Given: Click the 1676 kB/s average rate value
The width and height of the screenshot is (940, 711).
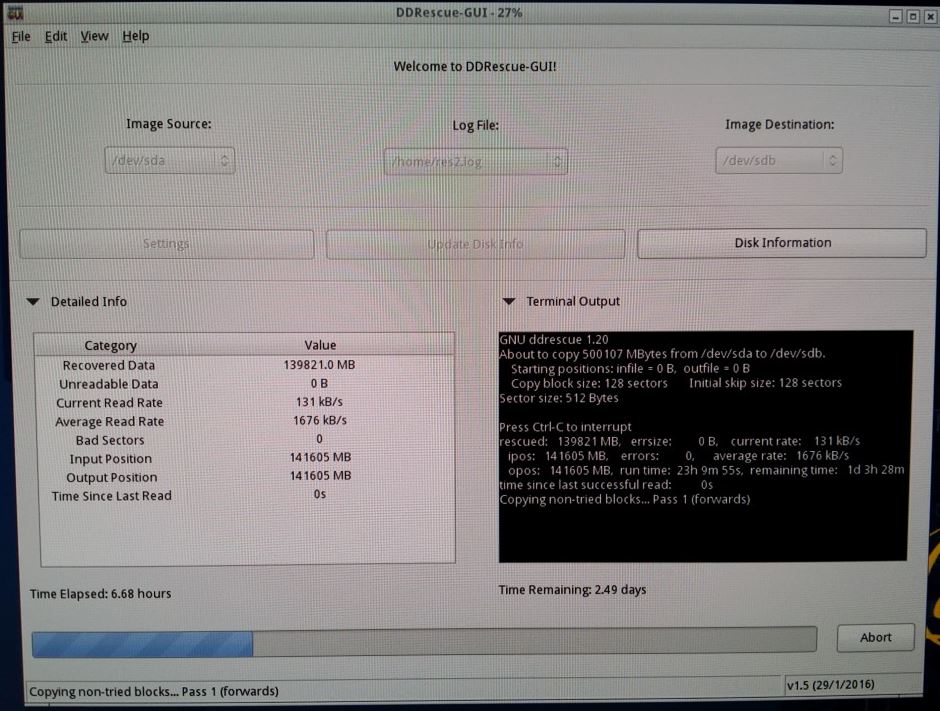Looking at the screenshot, I should tap(320, 420).
